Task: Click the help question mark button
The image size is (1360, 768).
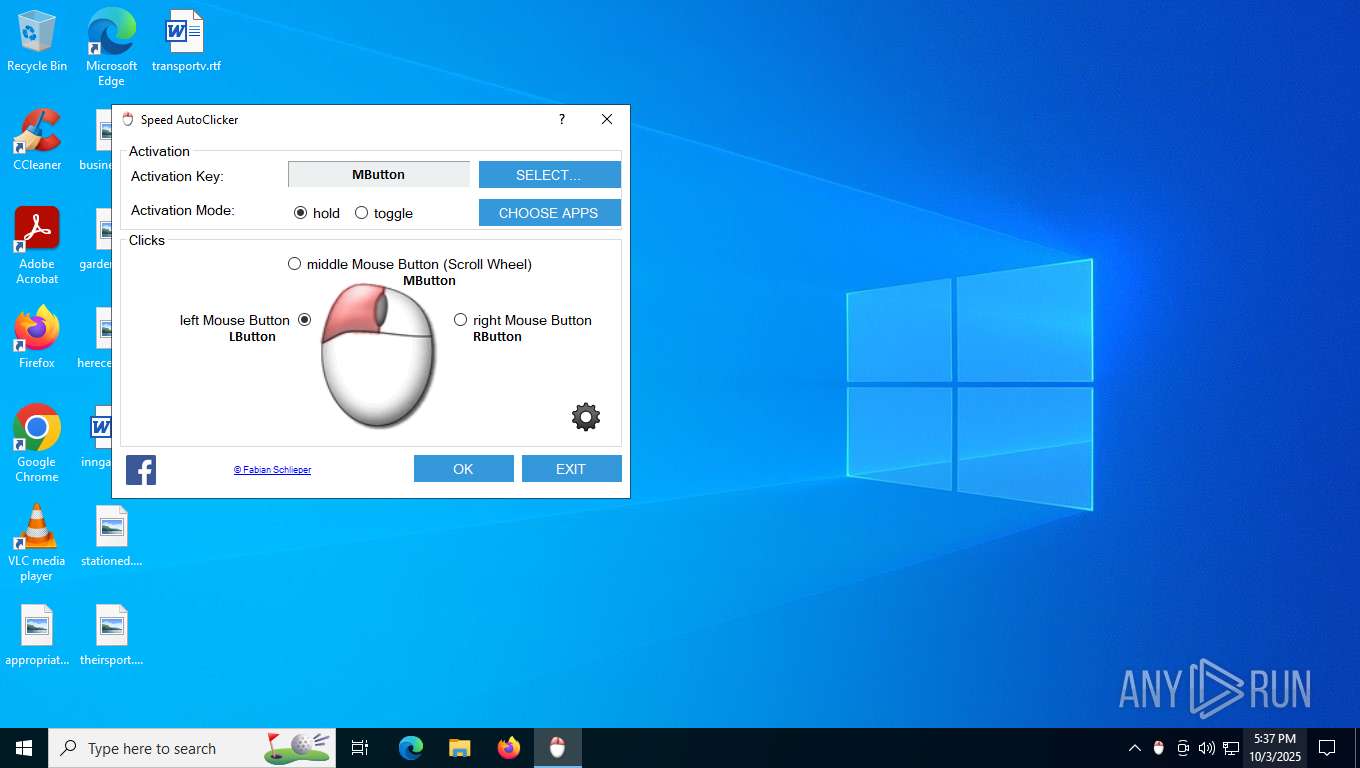Action: 562,119
